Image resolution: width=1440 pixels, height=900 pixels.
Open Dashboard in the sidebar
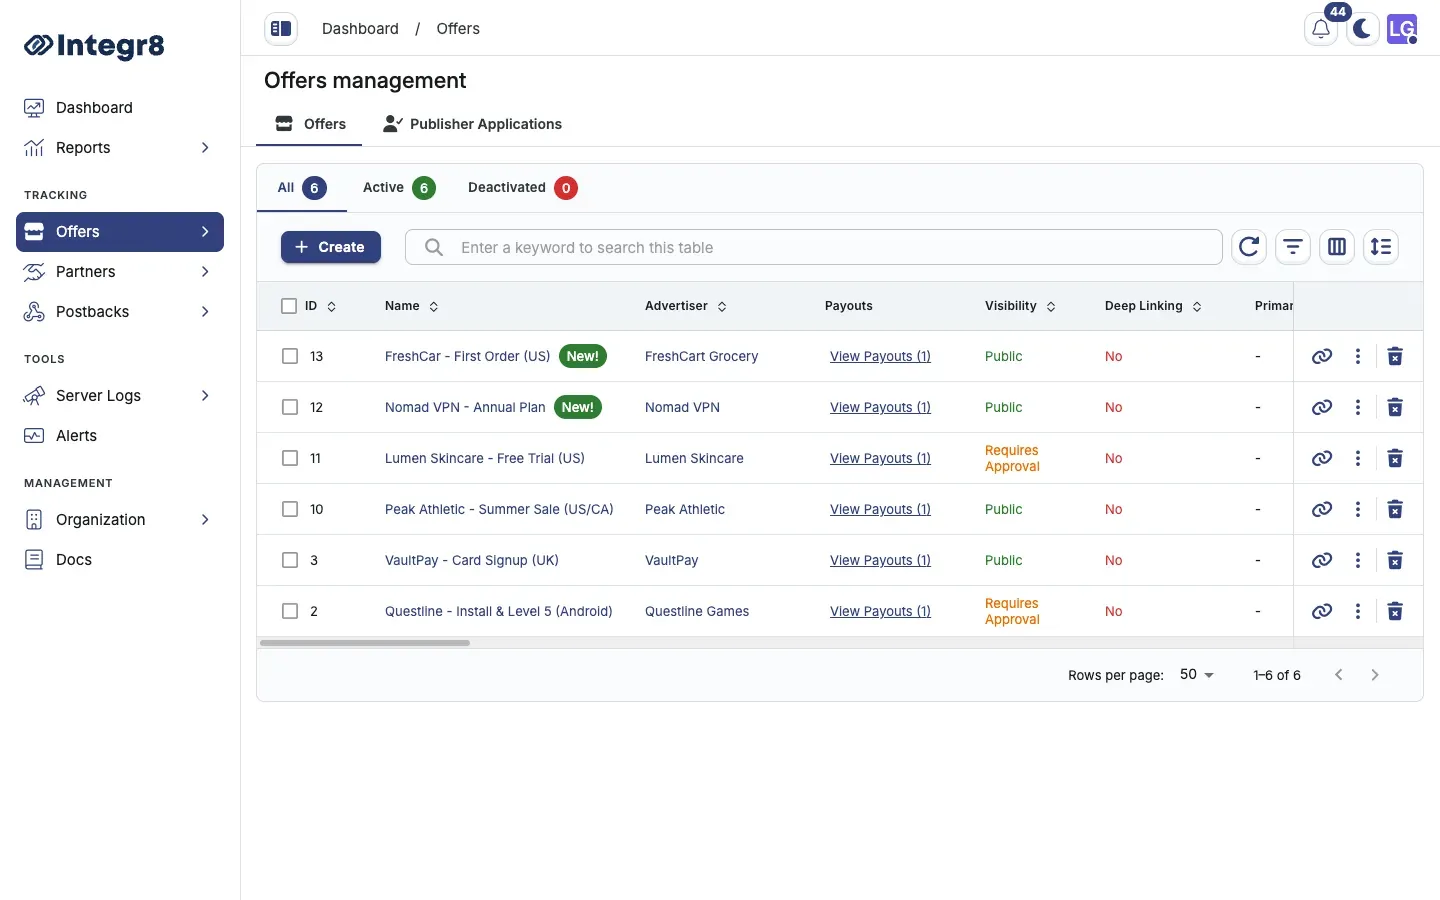pos(120,108)
